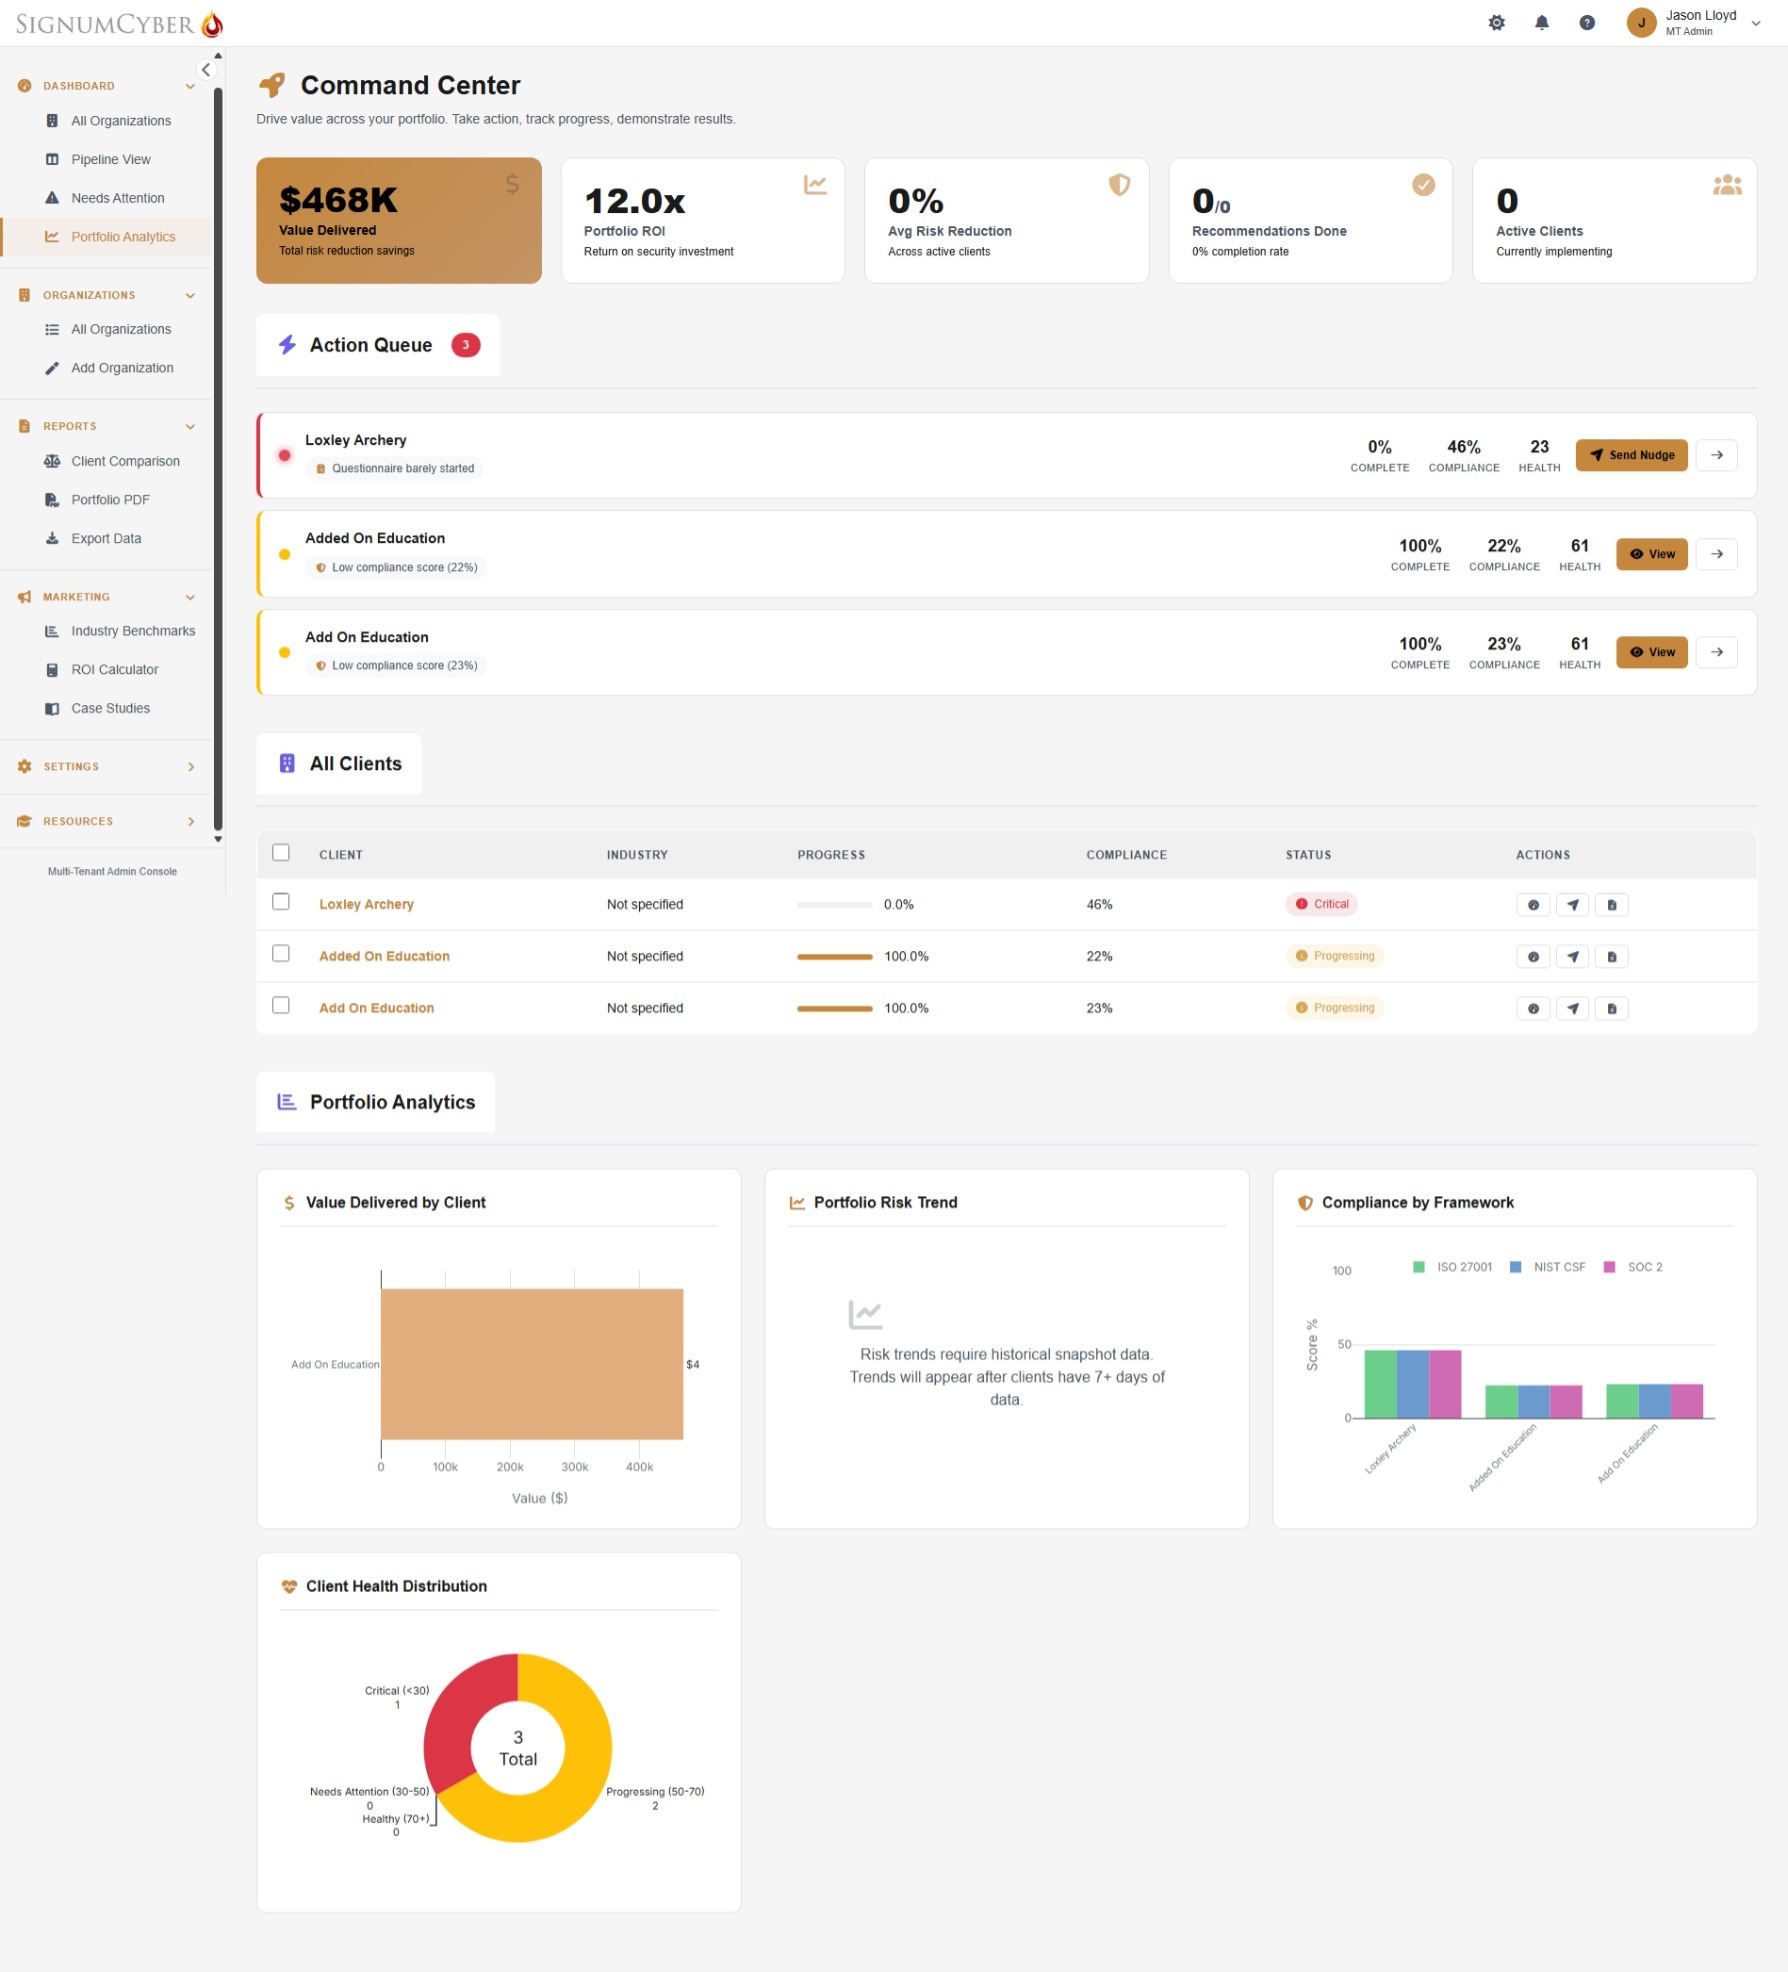
Task: Open the report document icon for Added On Education
Action: click(x=1611, y=956)
